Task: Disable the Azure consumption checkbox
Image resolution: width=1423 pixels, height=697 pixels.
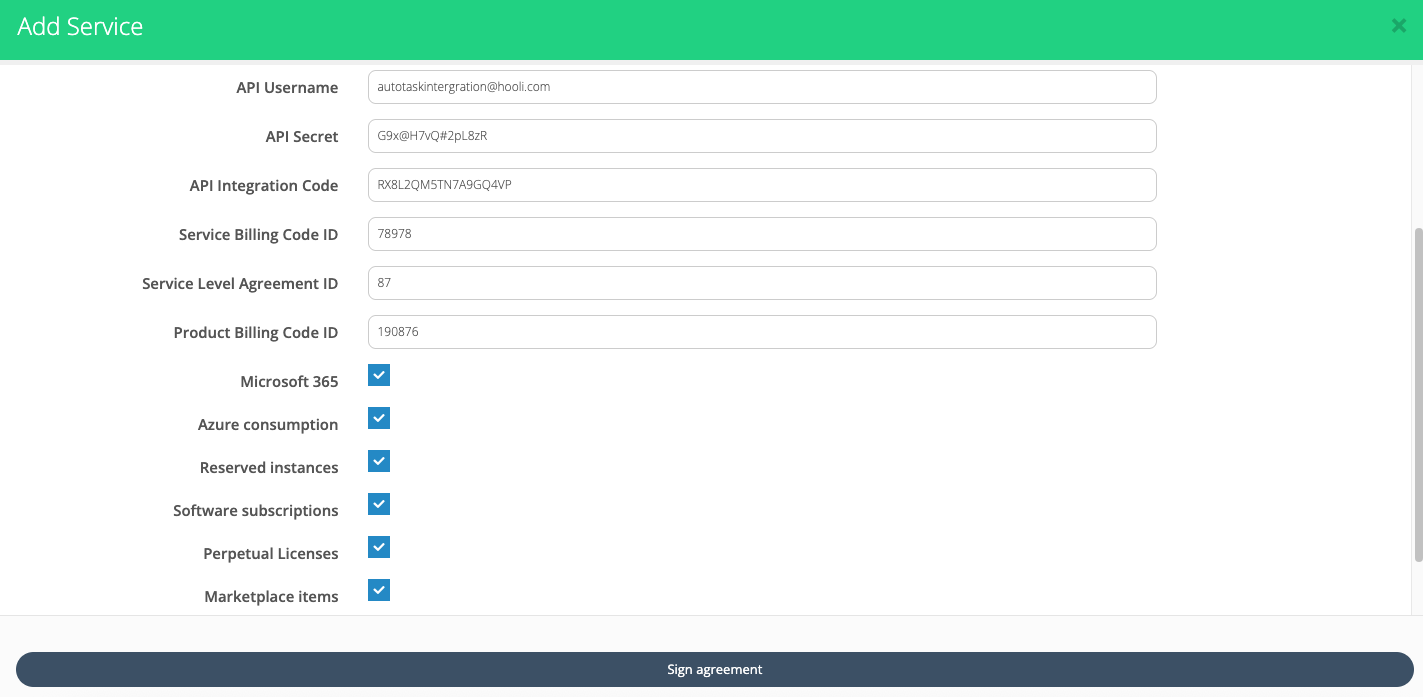Action: (379, 418)
